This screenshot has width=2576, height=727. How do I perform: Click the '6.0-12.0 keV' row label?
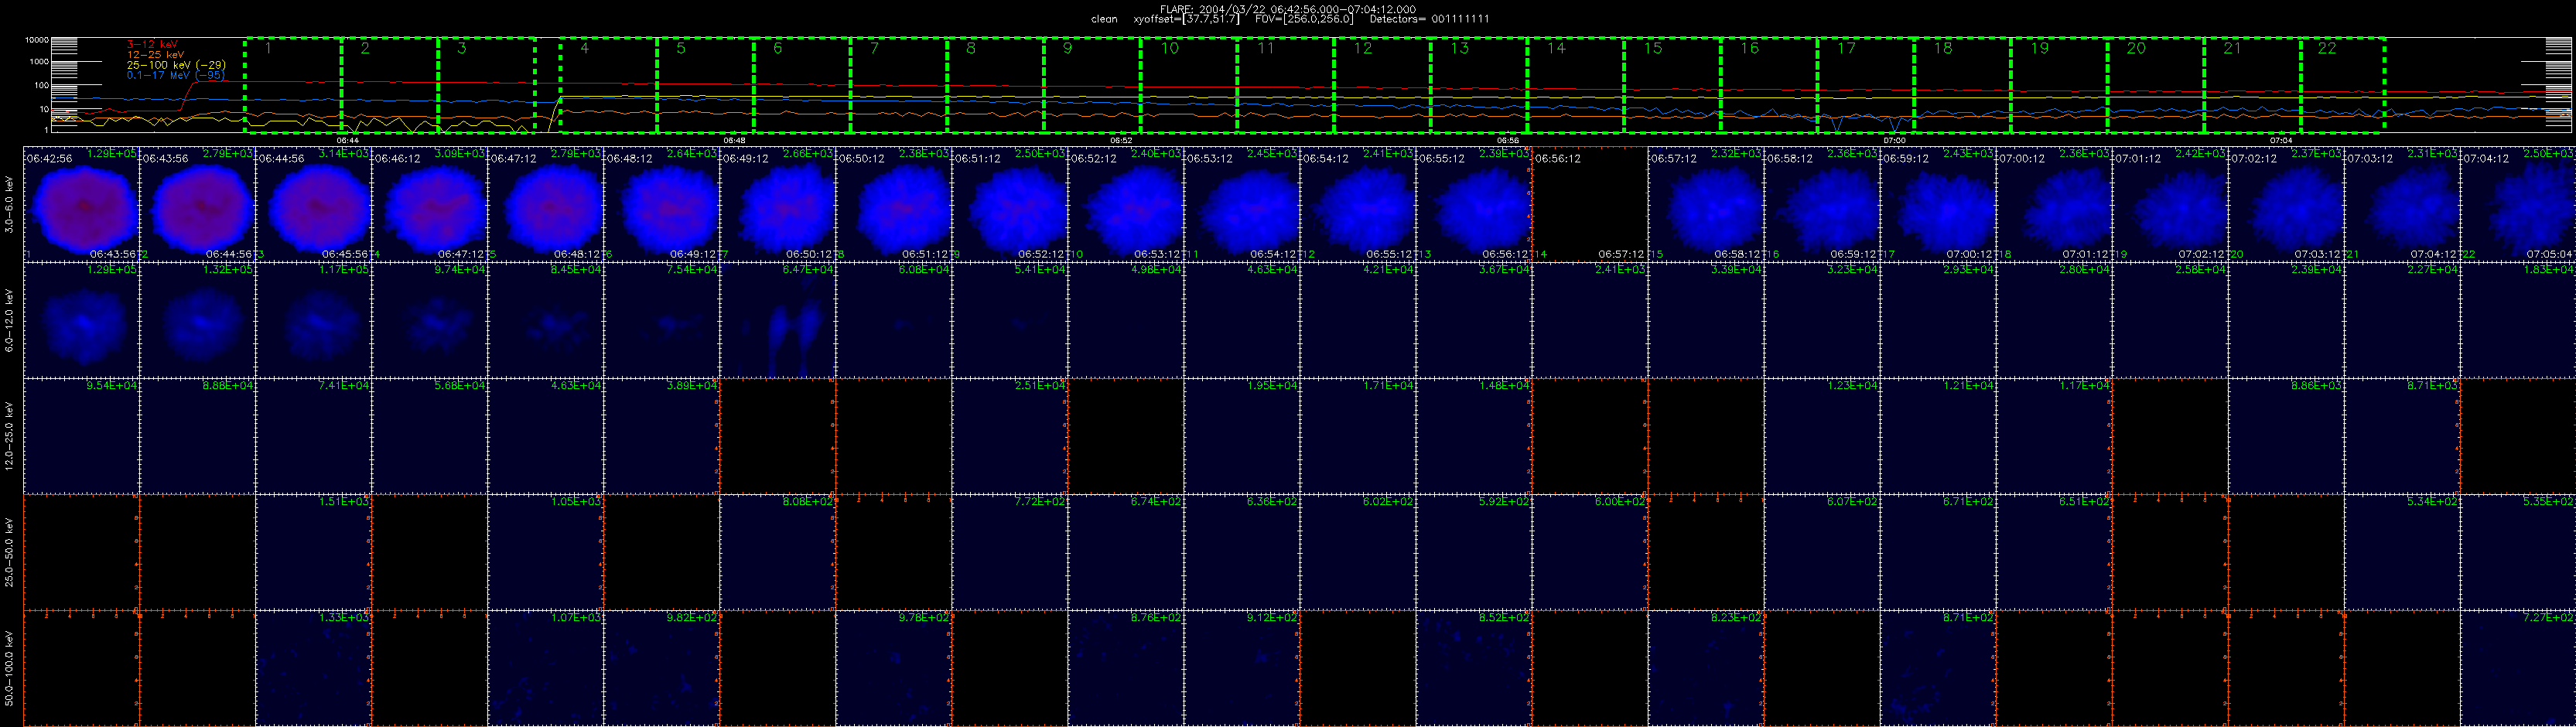pyautogui.click(x=10, y=320)
